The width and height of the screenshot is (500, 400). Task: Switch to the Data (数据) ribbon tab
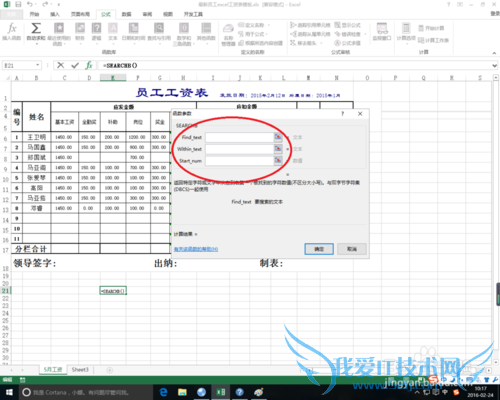coord(126,14)
